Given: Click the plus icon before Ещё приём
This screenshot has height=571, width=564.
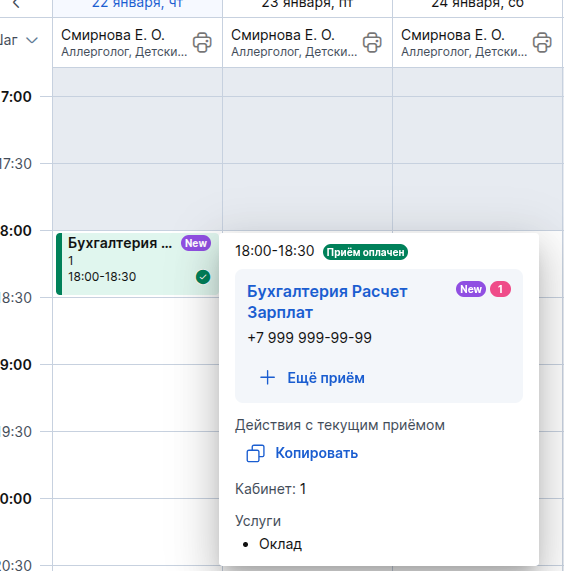Looking at the screenshot, I should click(268, 378).
